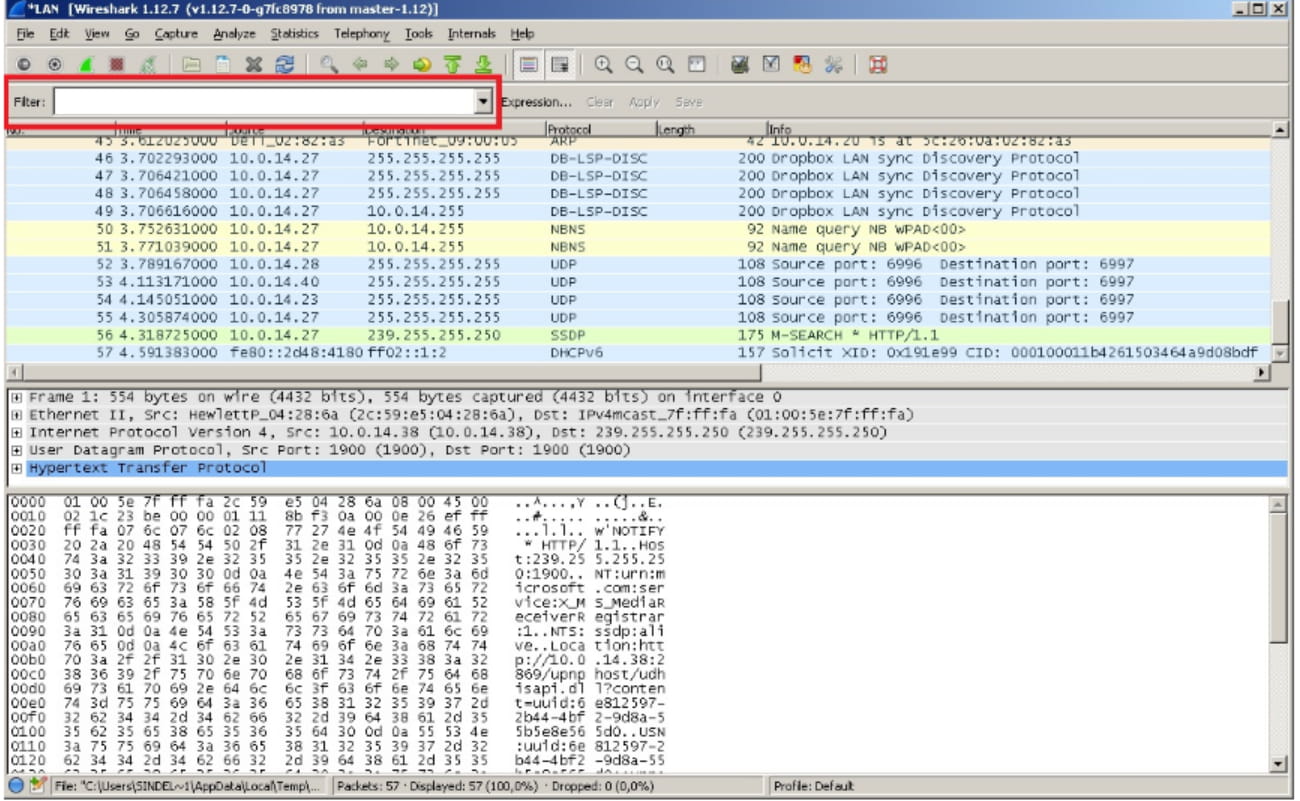
Task: Open the Internals menu
Action: point(470,34)
